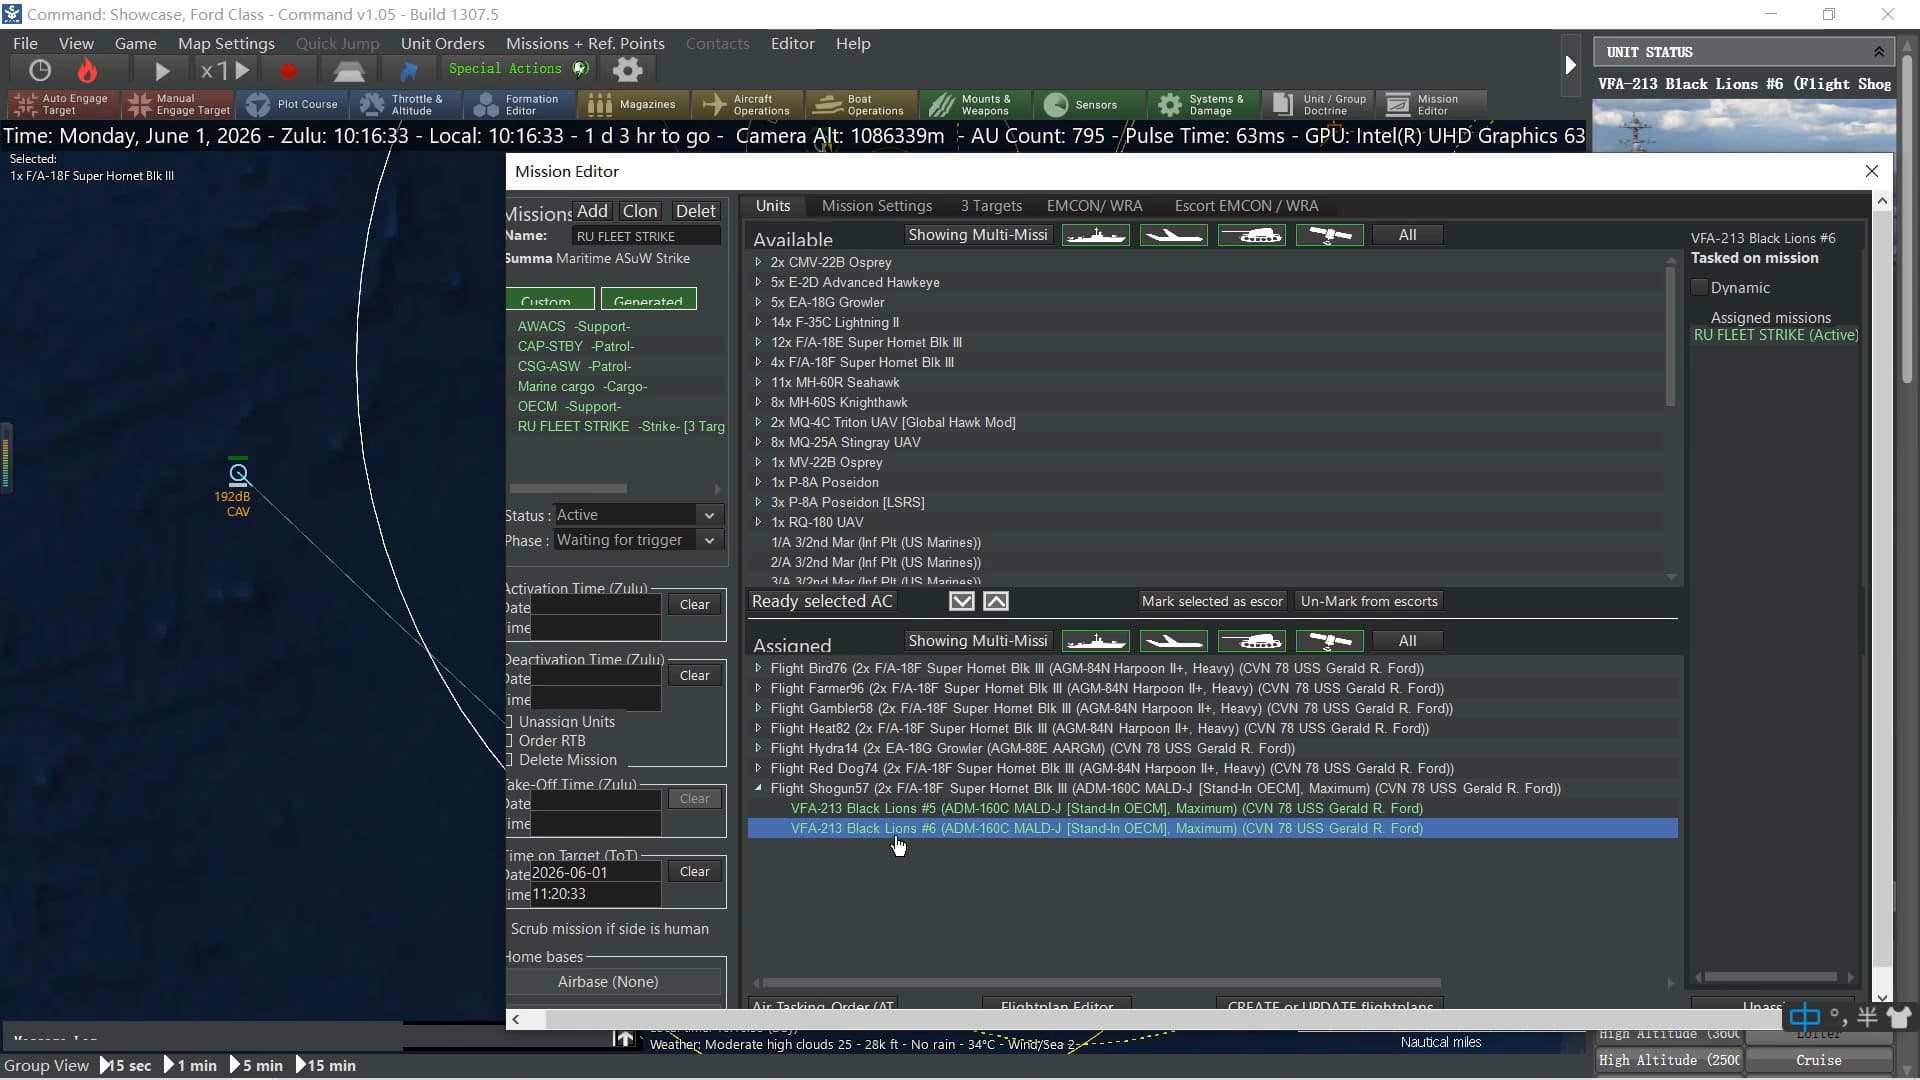Image resolution: width=1920 pixels, height=1080 pixels.
Task: Click Add mission button
Action: tap(592, 211)
